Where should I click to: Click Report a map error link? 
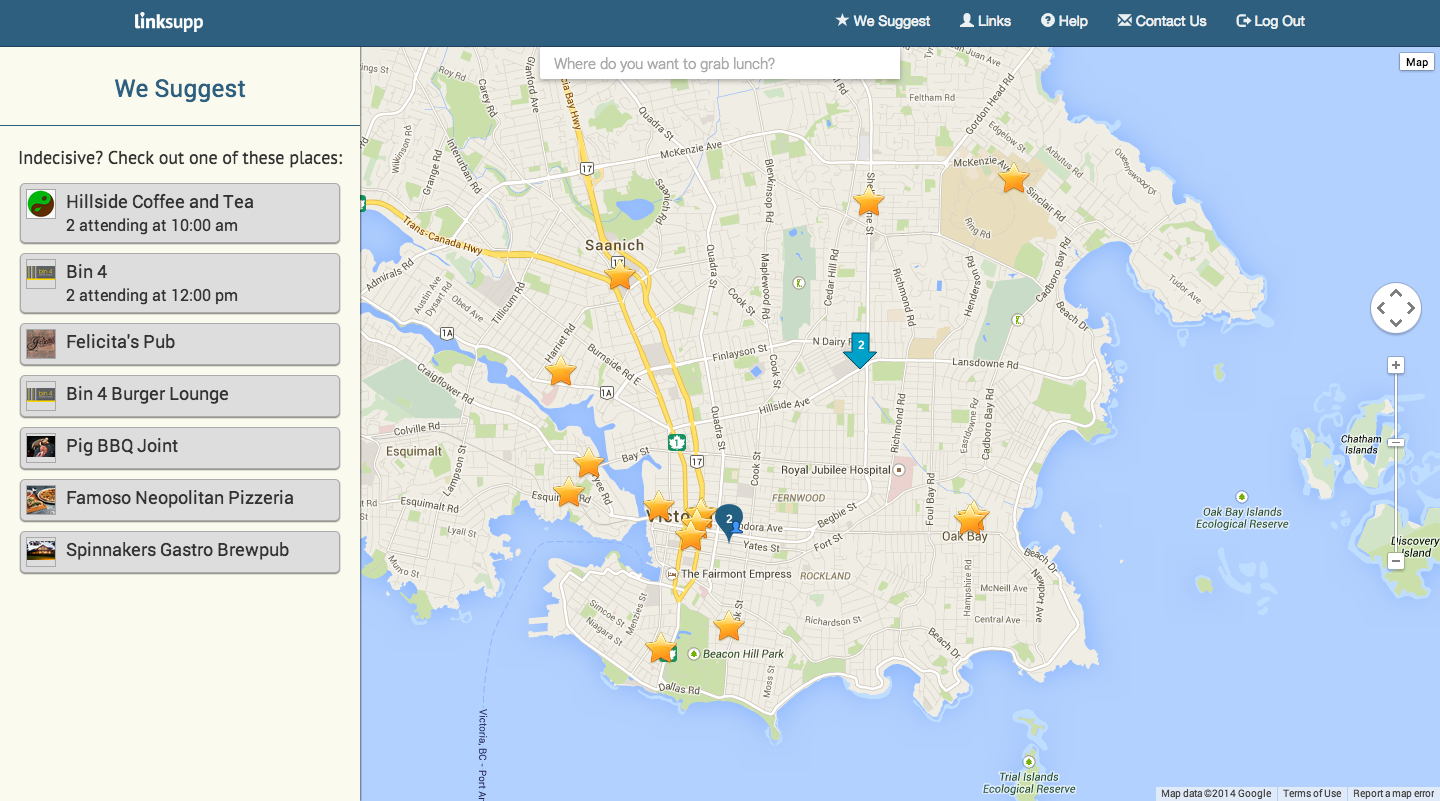[x=1393, y=794]
